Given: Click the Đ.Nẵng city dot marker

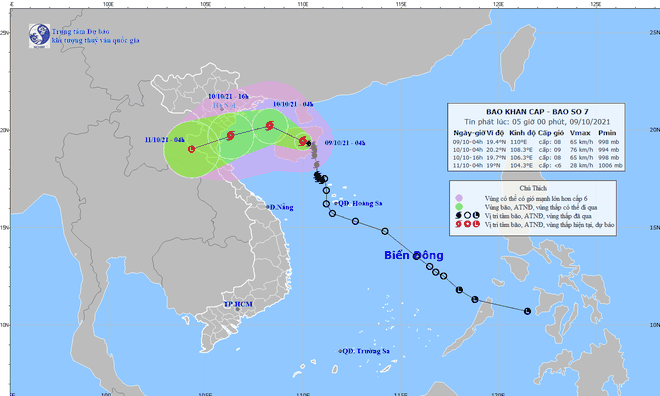Looking at the screenshot, I should (x=268, y=207).
